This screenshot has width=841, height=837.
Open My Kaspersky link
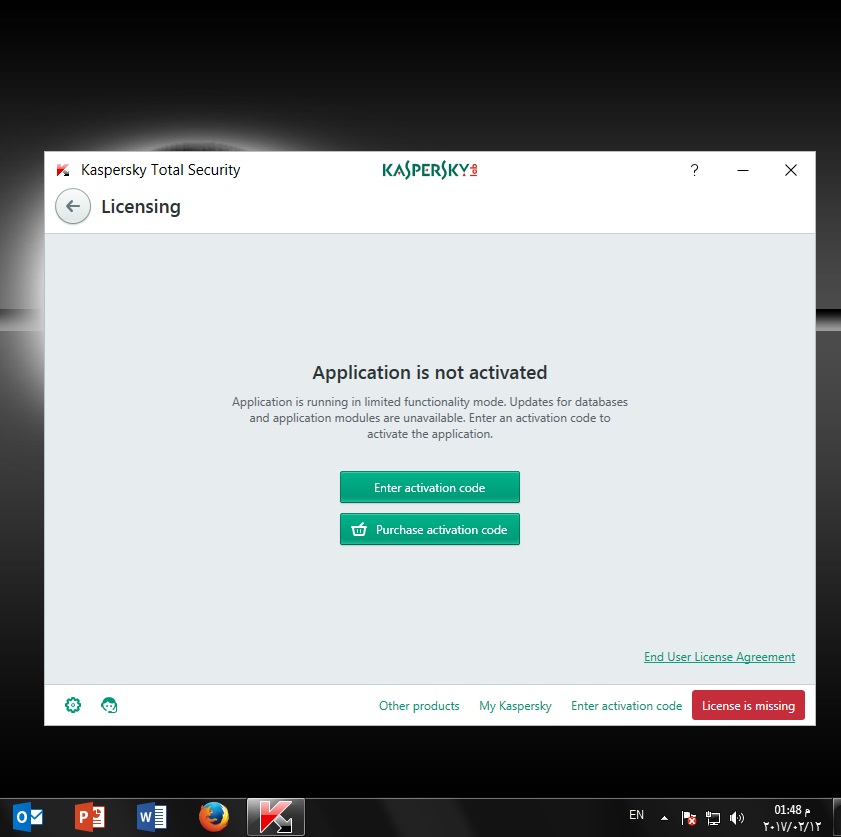(x=515, y=706)
